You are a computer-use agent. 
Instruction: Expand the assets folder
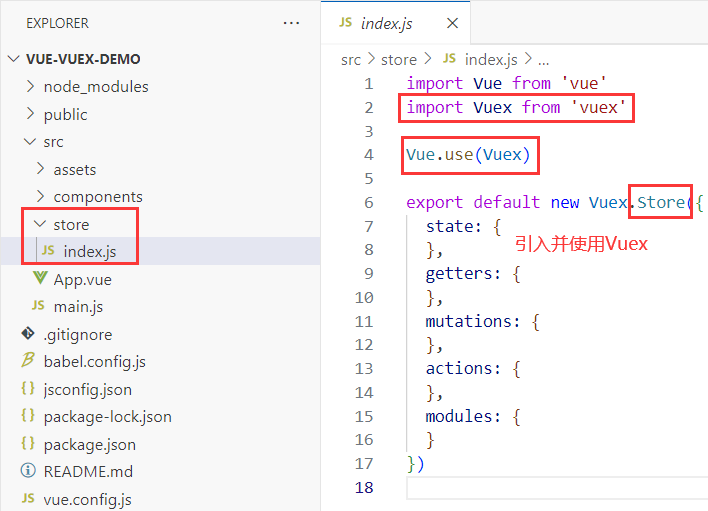[x=41, y=168]
